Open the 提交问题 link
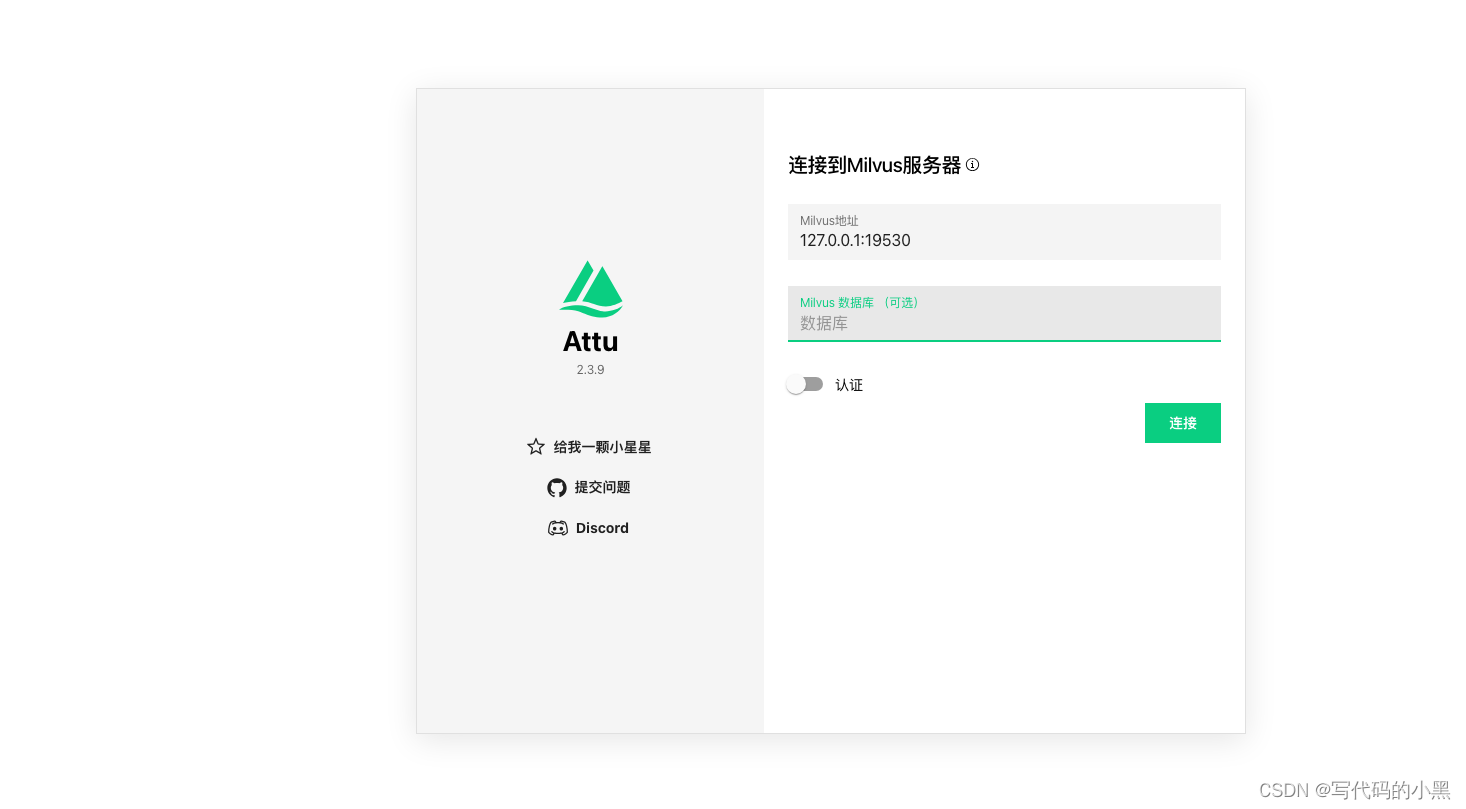This screenshot has height=809, width=1466. point(602,488)
